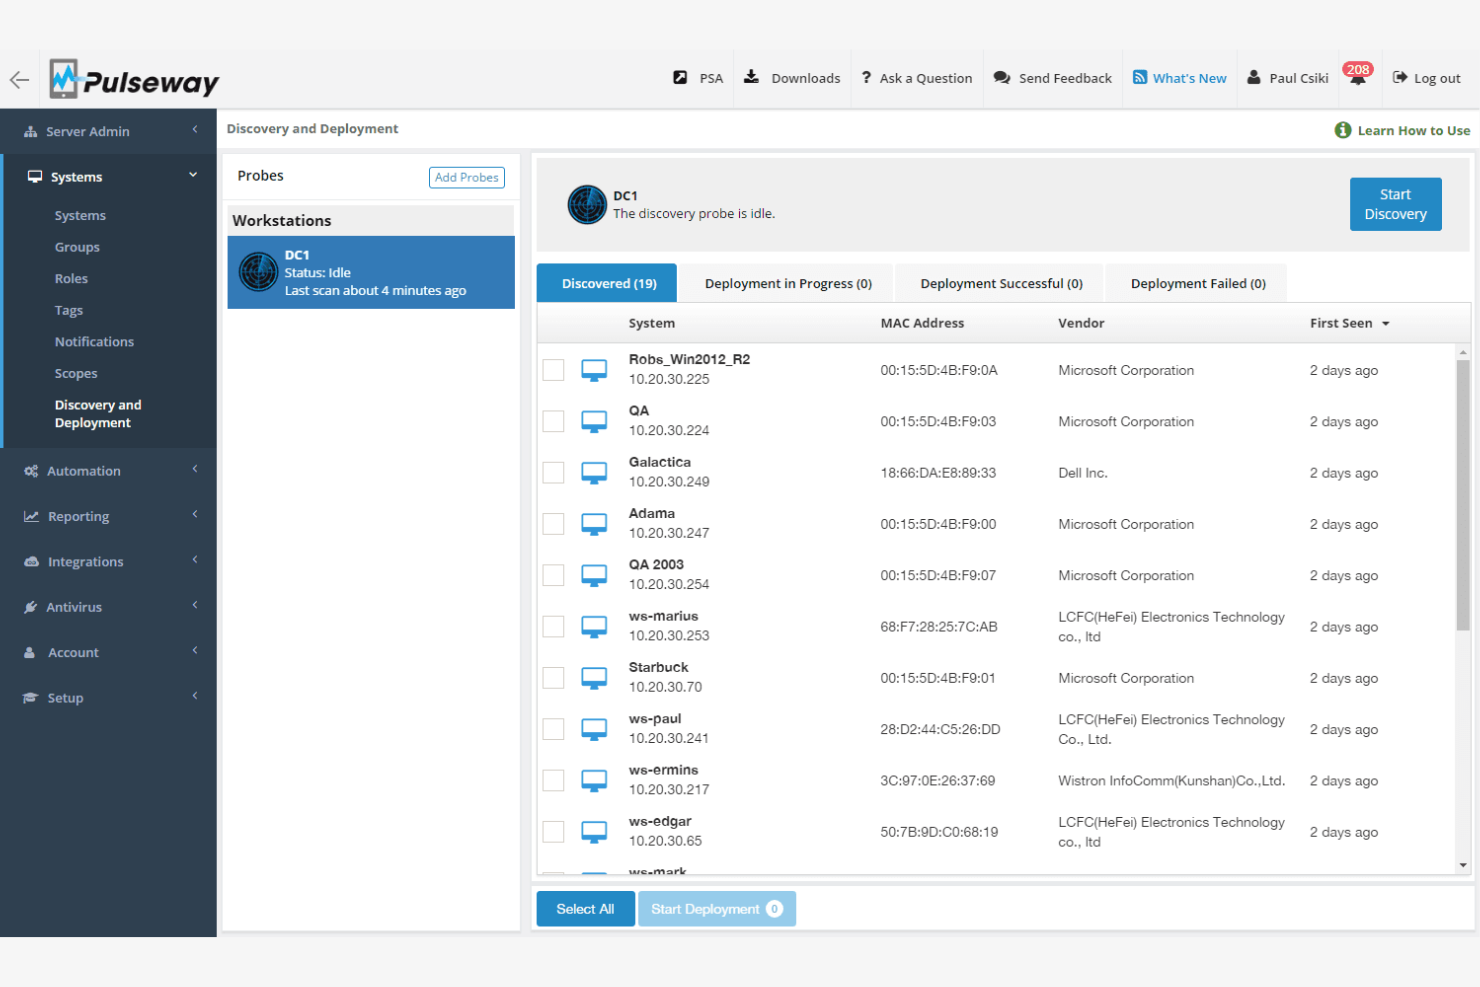
Task: Expand the Setup section chevron
Action: coord(195,696)
